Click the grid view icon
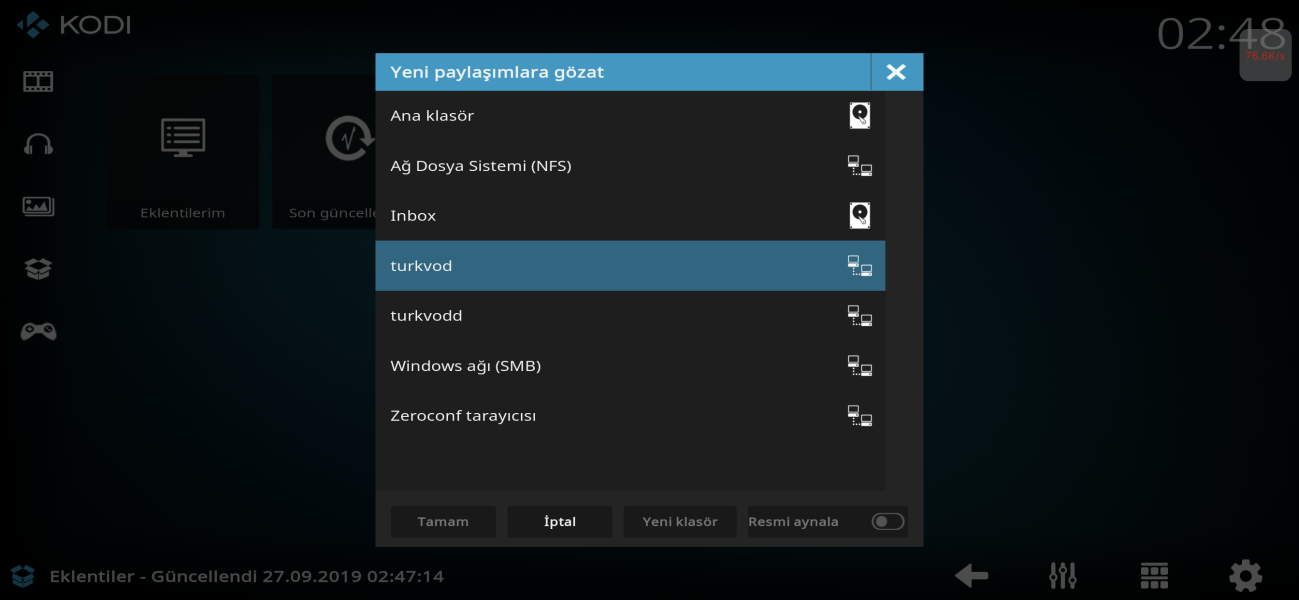1299x600 pixels. (x=1154, y=575)
